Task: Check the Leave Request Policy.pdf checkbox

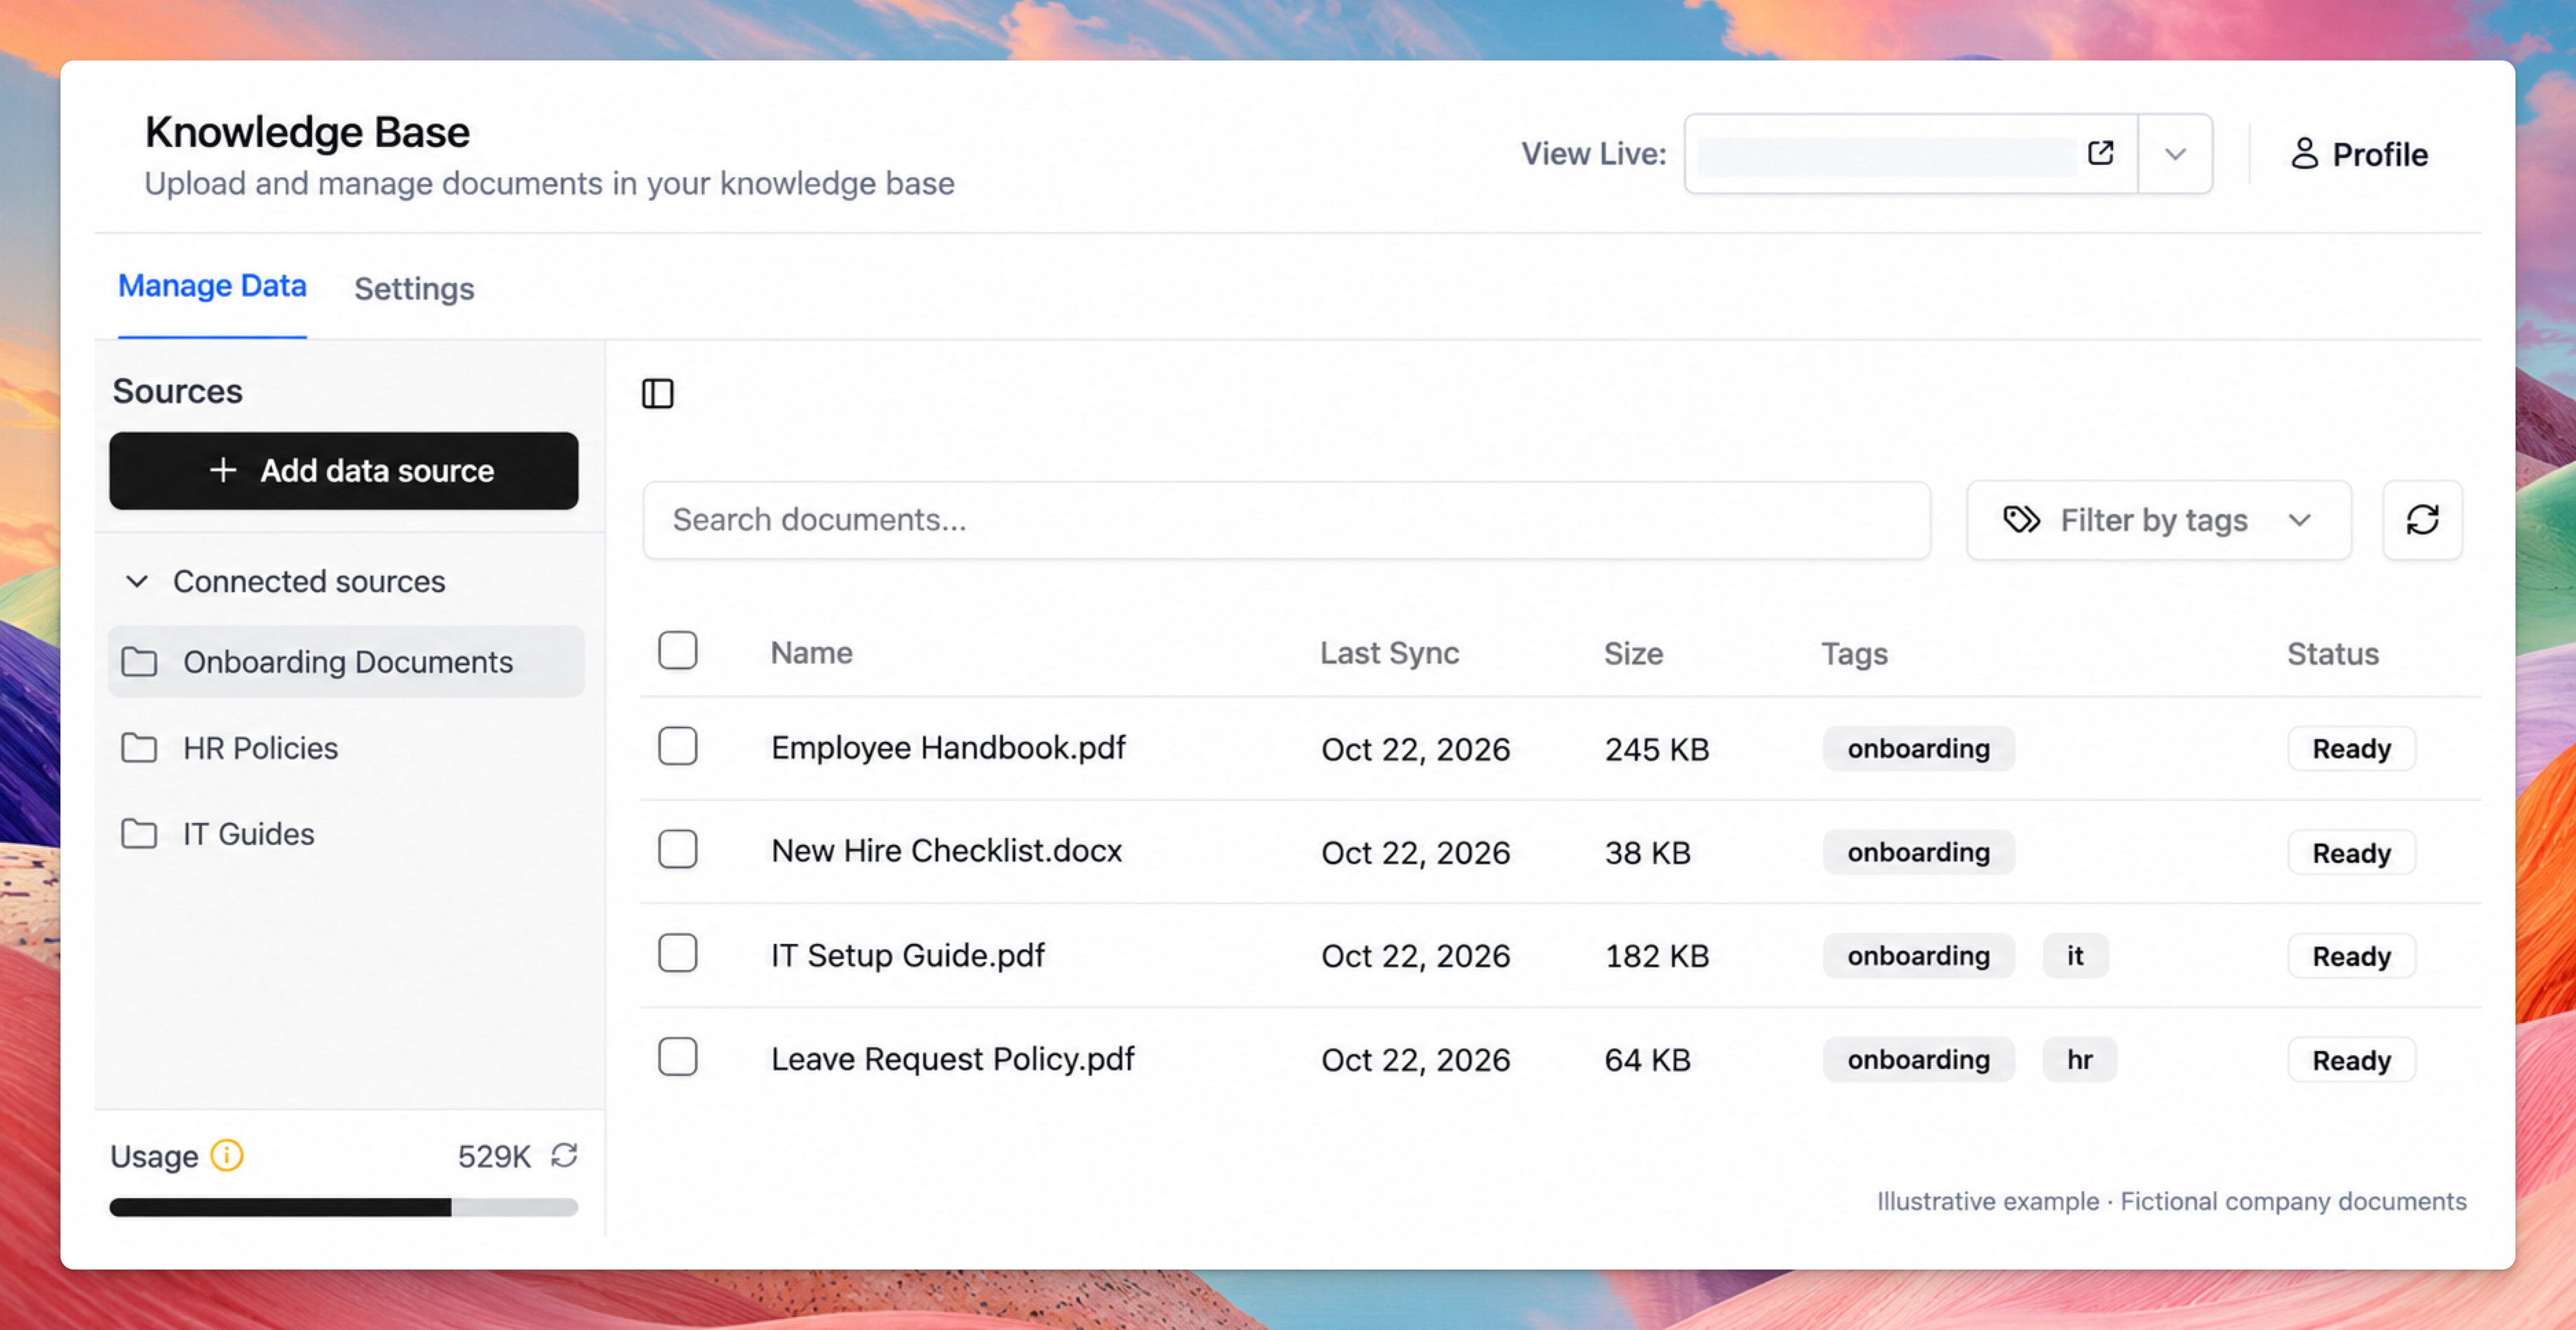Action: [677, 1057]
